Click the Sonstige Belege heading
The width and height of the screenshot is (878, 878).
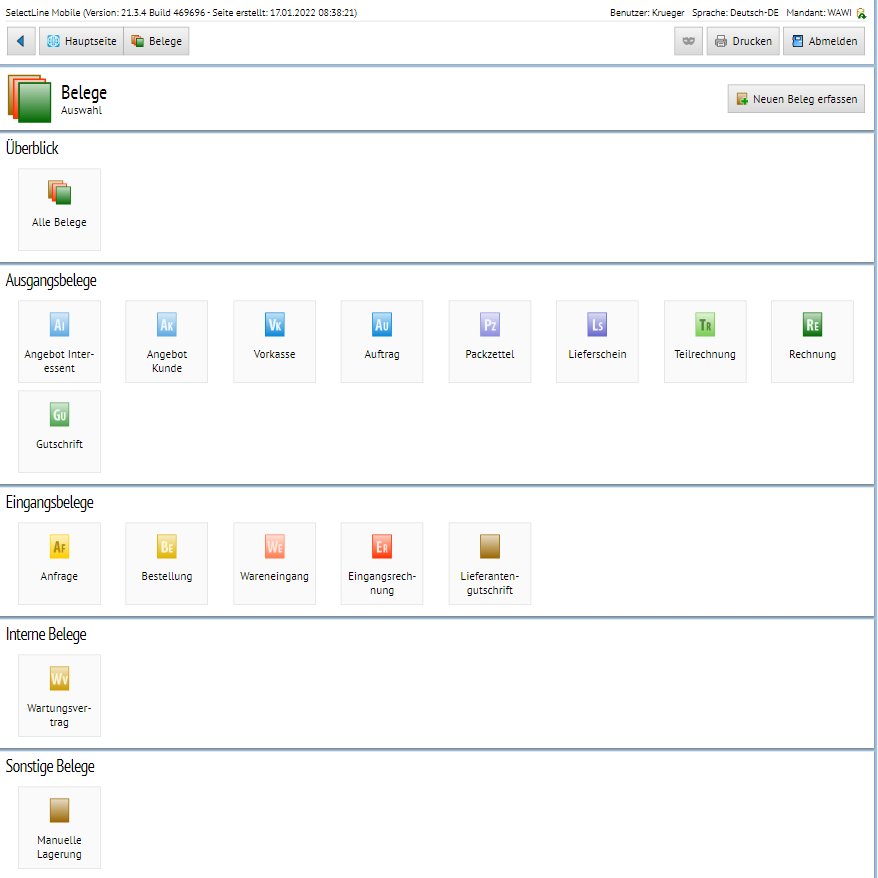(50, 767)
